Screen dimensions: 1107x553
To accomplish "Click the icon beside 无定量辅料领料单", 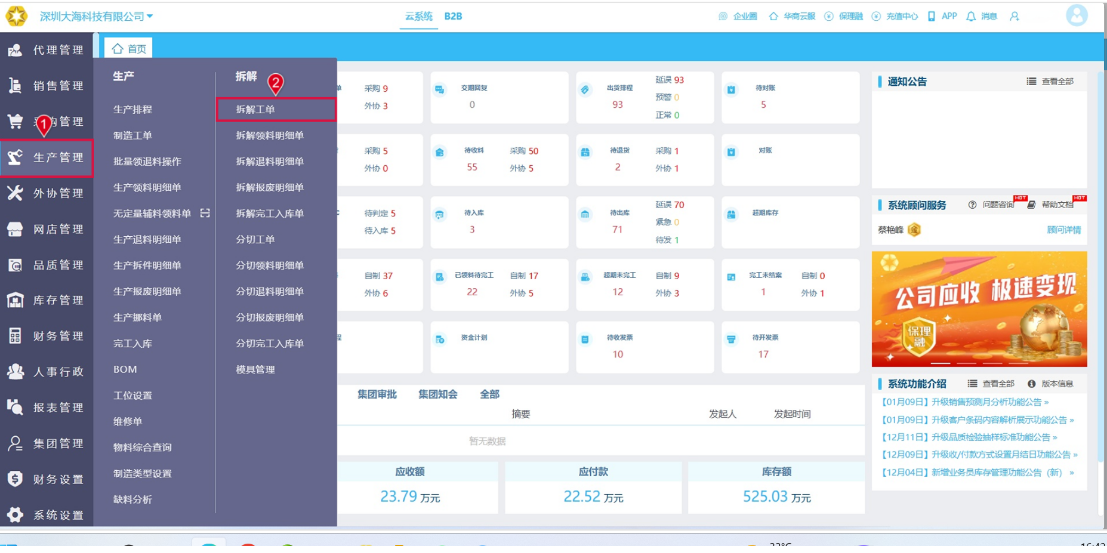I will point(205,213).
